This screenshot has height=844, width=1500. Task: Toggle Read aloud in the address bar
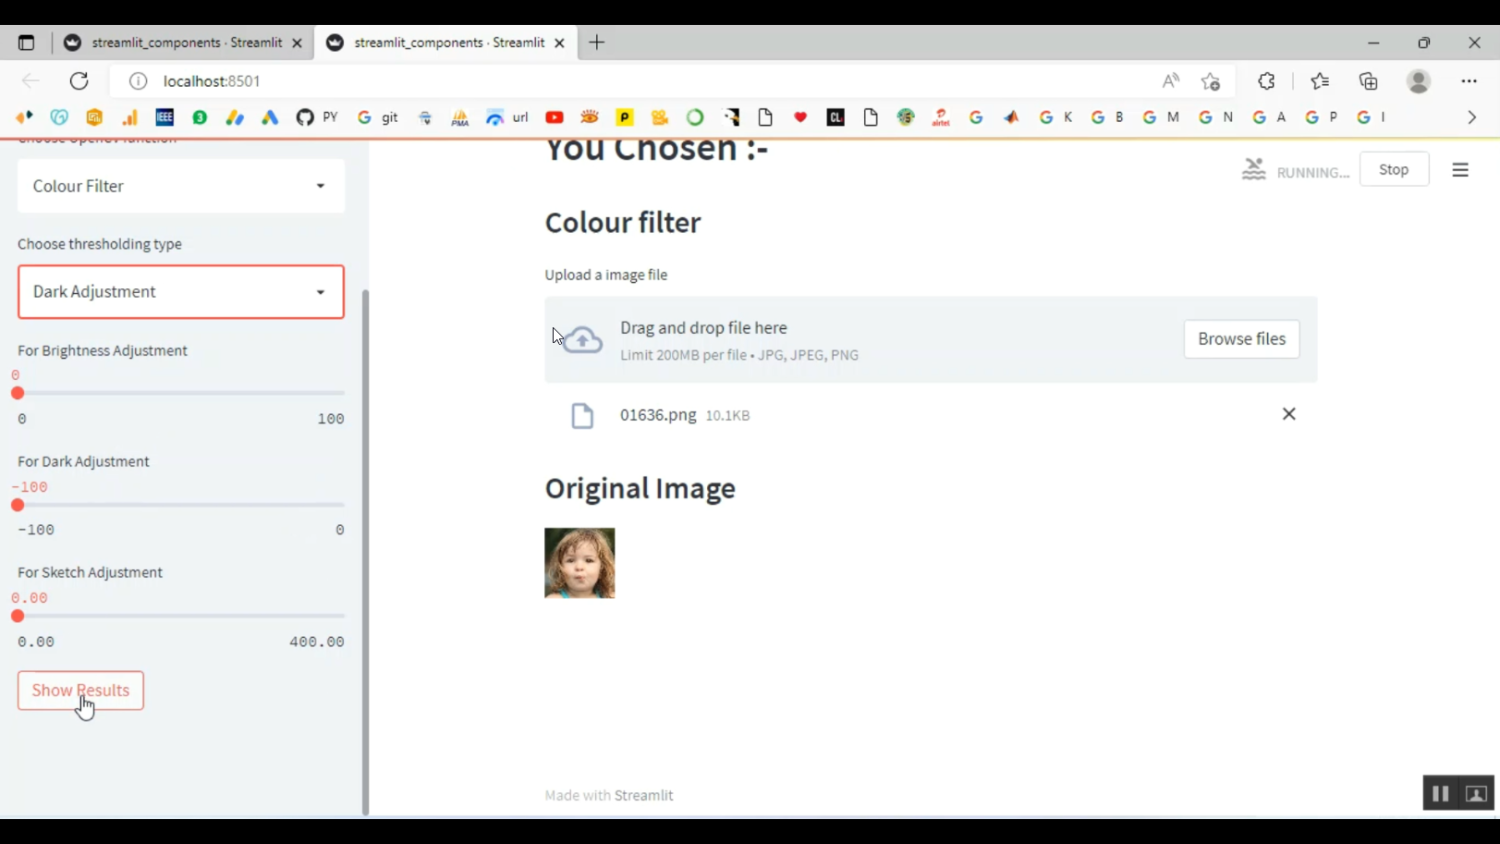pyautogui.click(x=1171, y=81)
